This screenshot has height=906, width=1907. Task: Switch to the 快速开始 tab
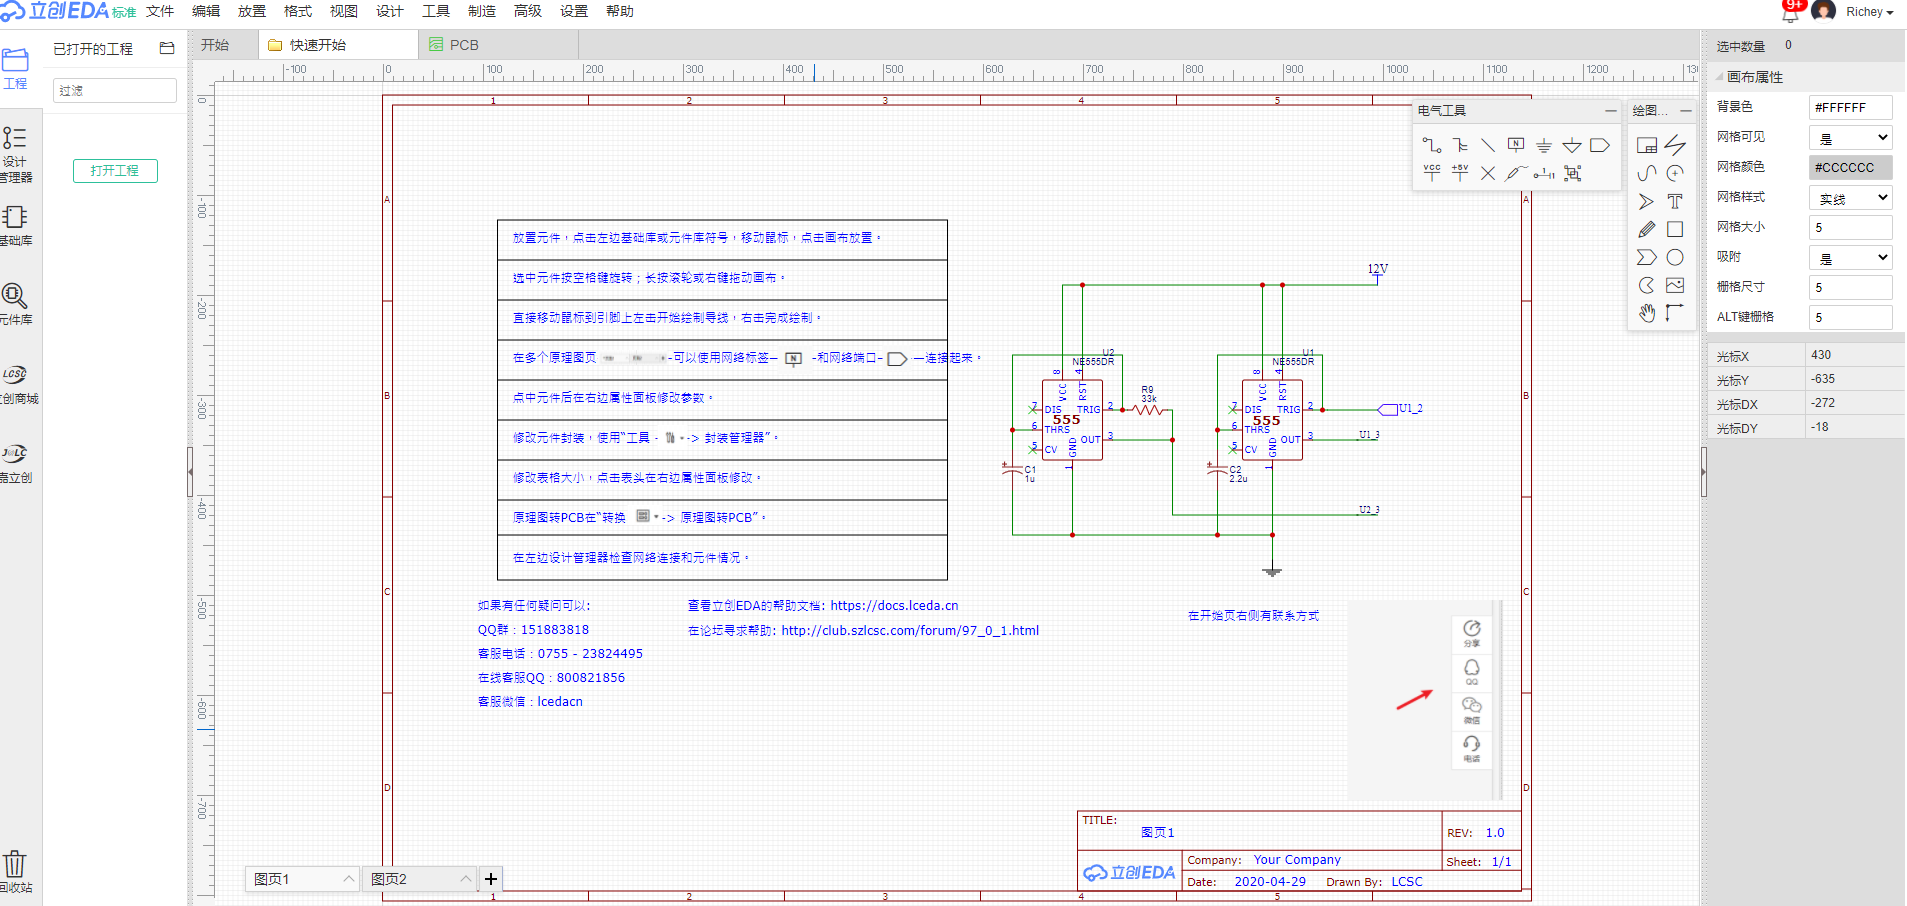click(339, 45)
